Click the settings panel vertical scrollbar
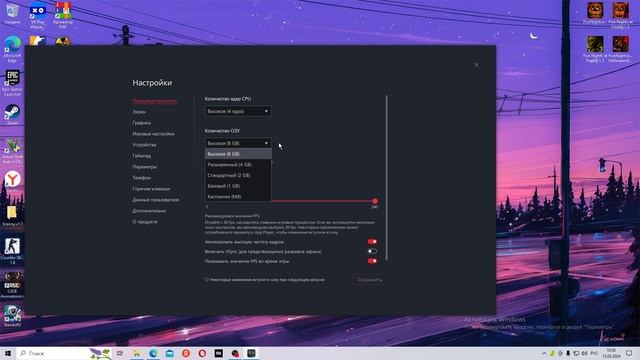The height and width of the screenshot is (360, 640). click(386, 178)
